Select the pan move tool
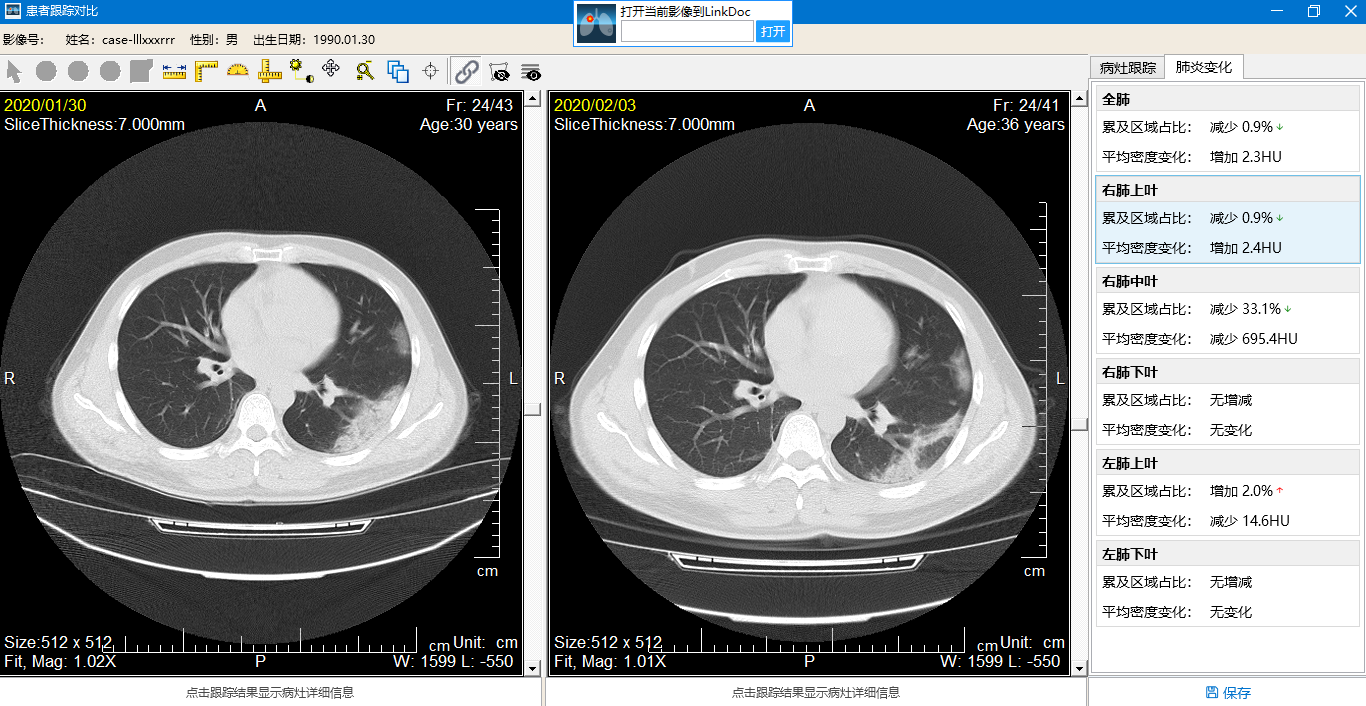The width and height of the screenshot is (1366, 706). (x=332, y=70)
